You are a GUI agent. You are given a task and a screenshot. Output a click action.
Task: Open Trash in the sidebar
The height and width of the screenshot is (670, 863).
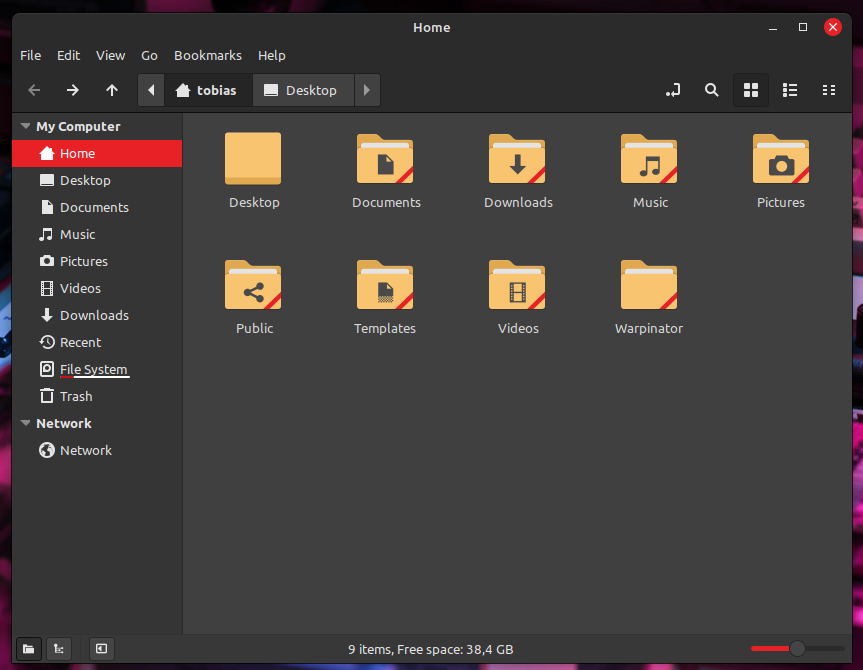(x=97, y=396)
